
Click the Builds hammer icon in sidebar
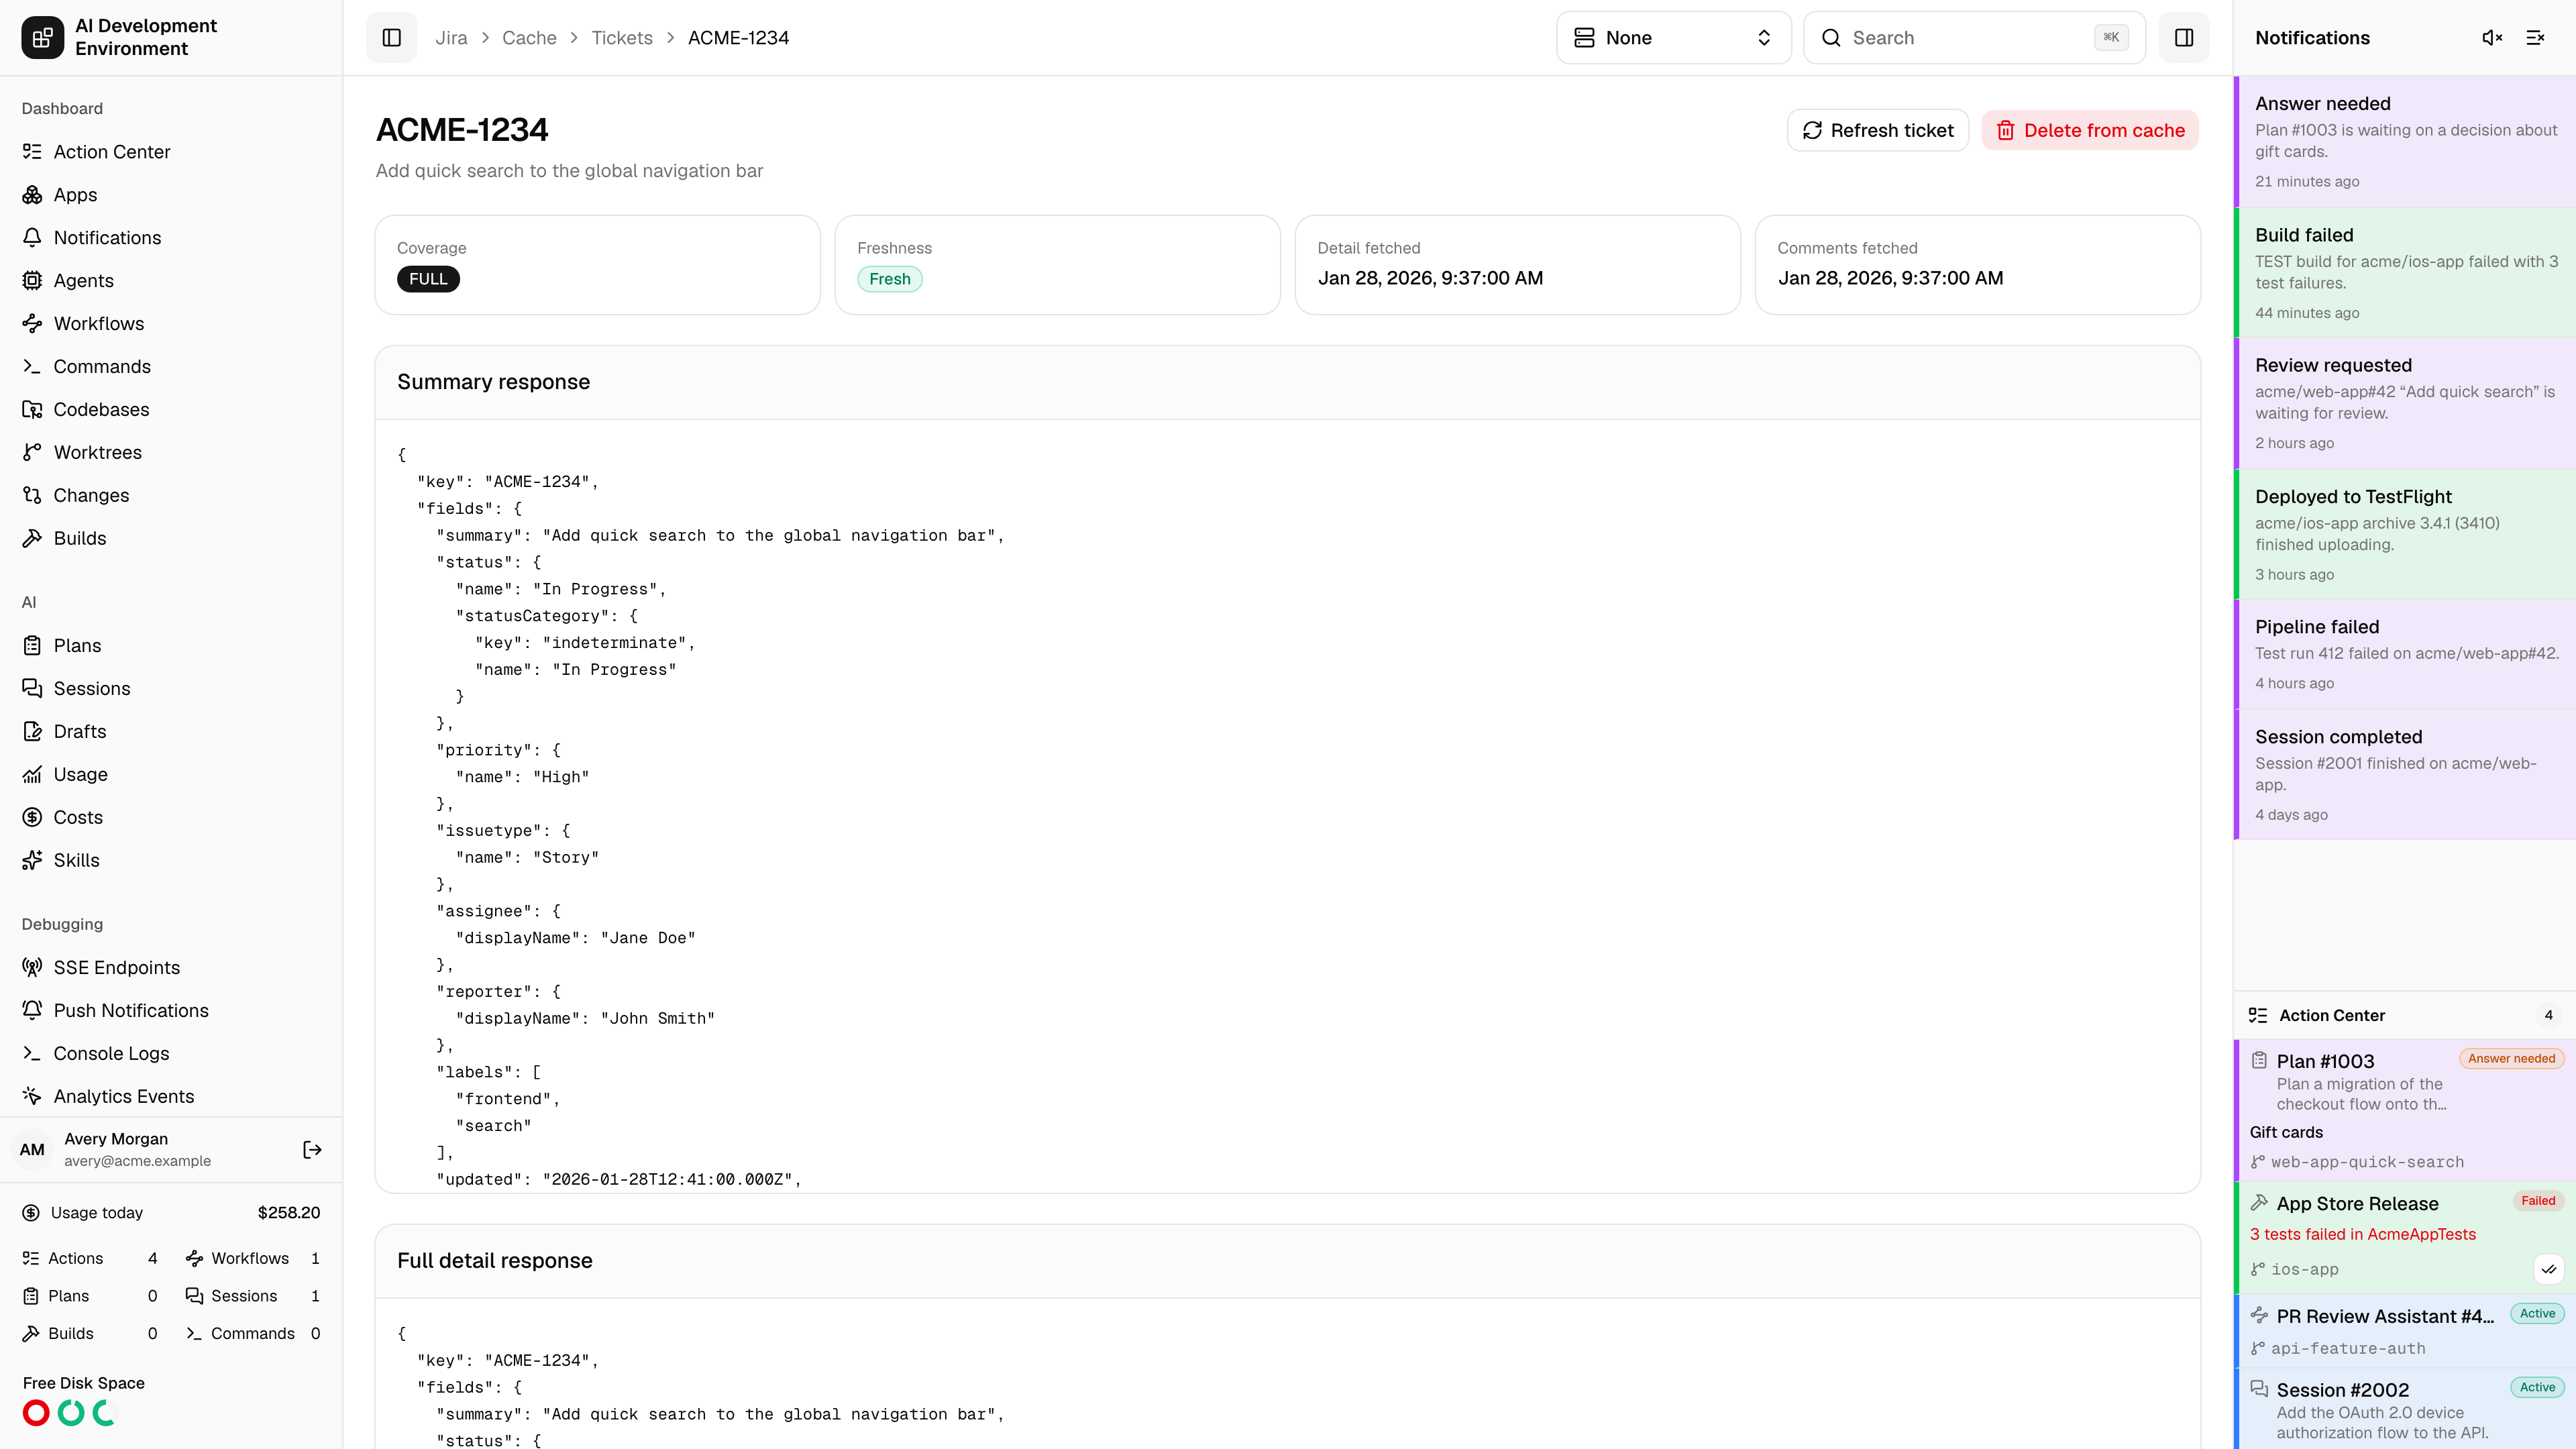point(32,539)
